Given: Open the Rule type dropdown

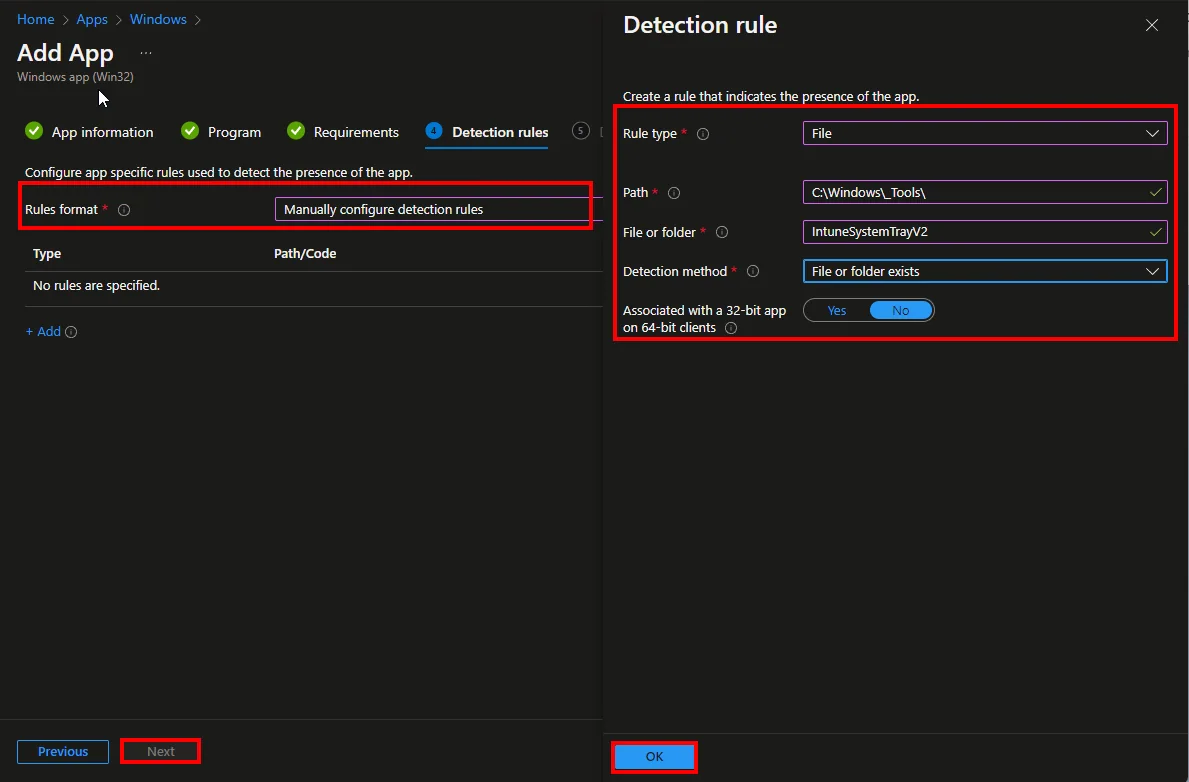Looking at the screenshot, I should pos(985,133).
